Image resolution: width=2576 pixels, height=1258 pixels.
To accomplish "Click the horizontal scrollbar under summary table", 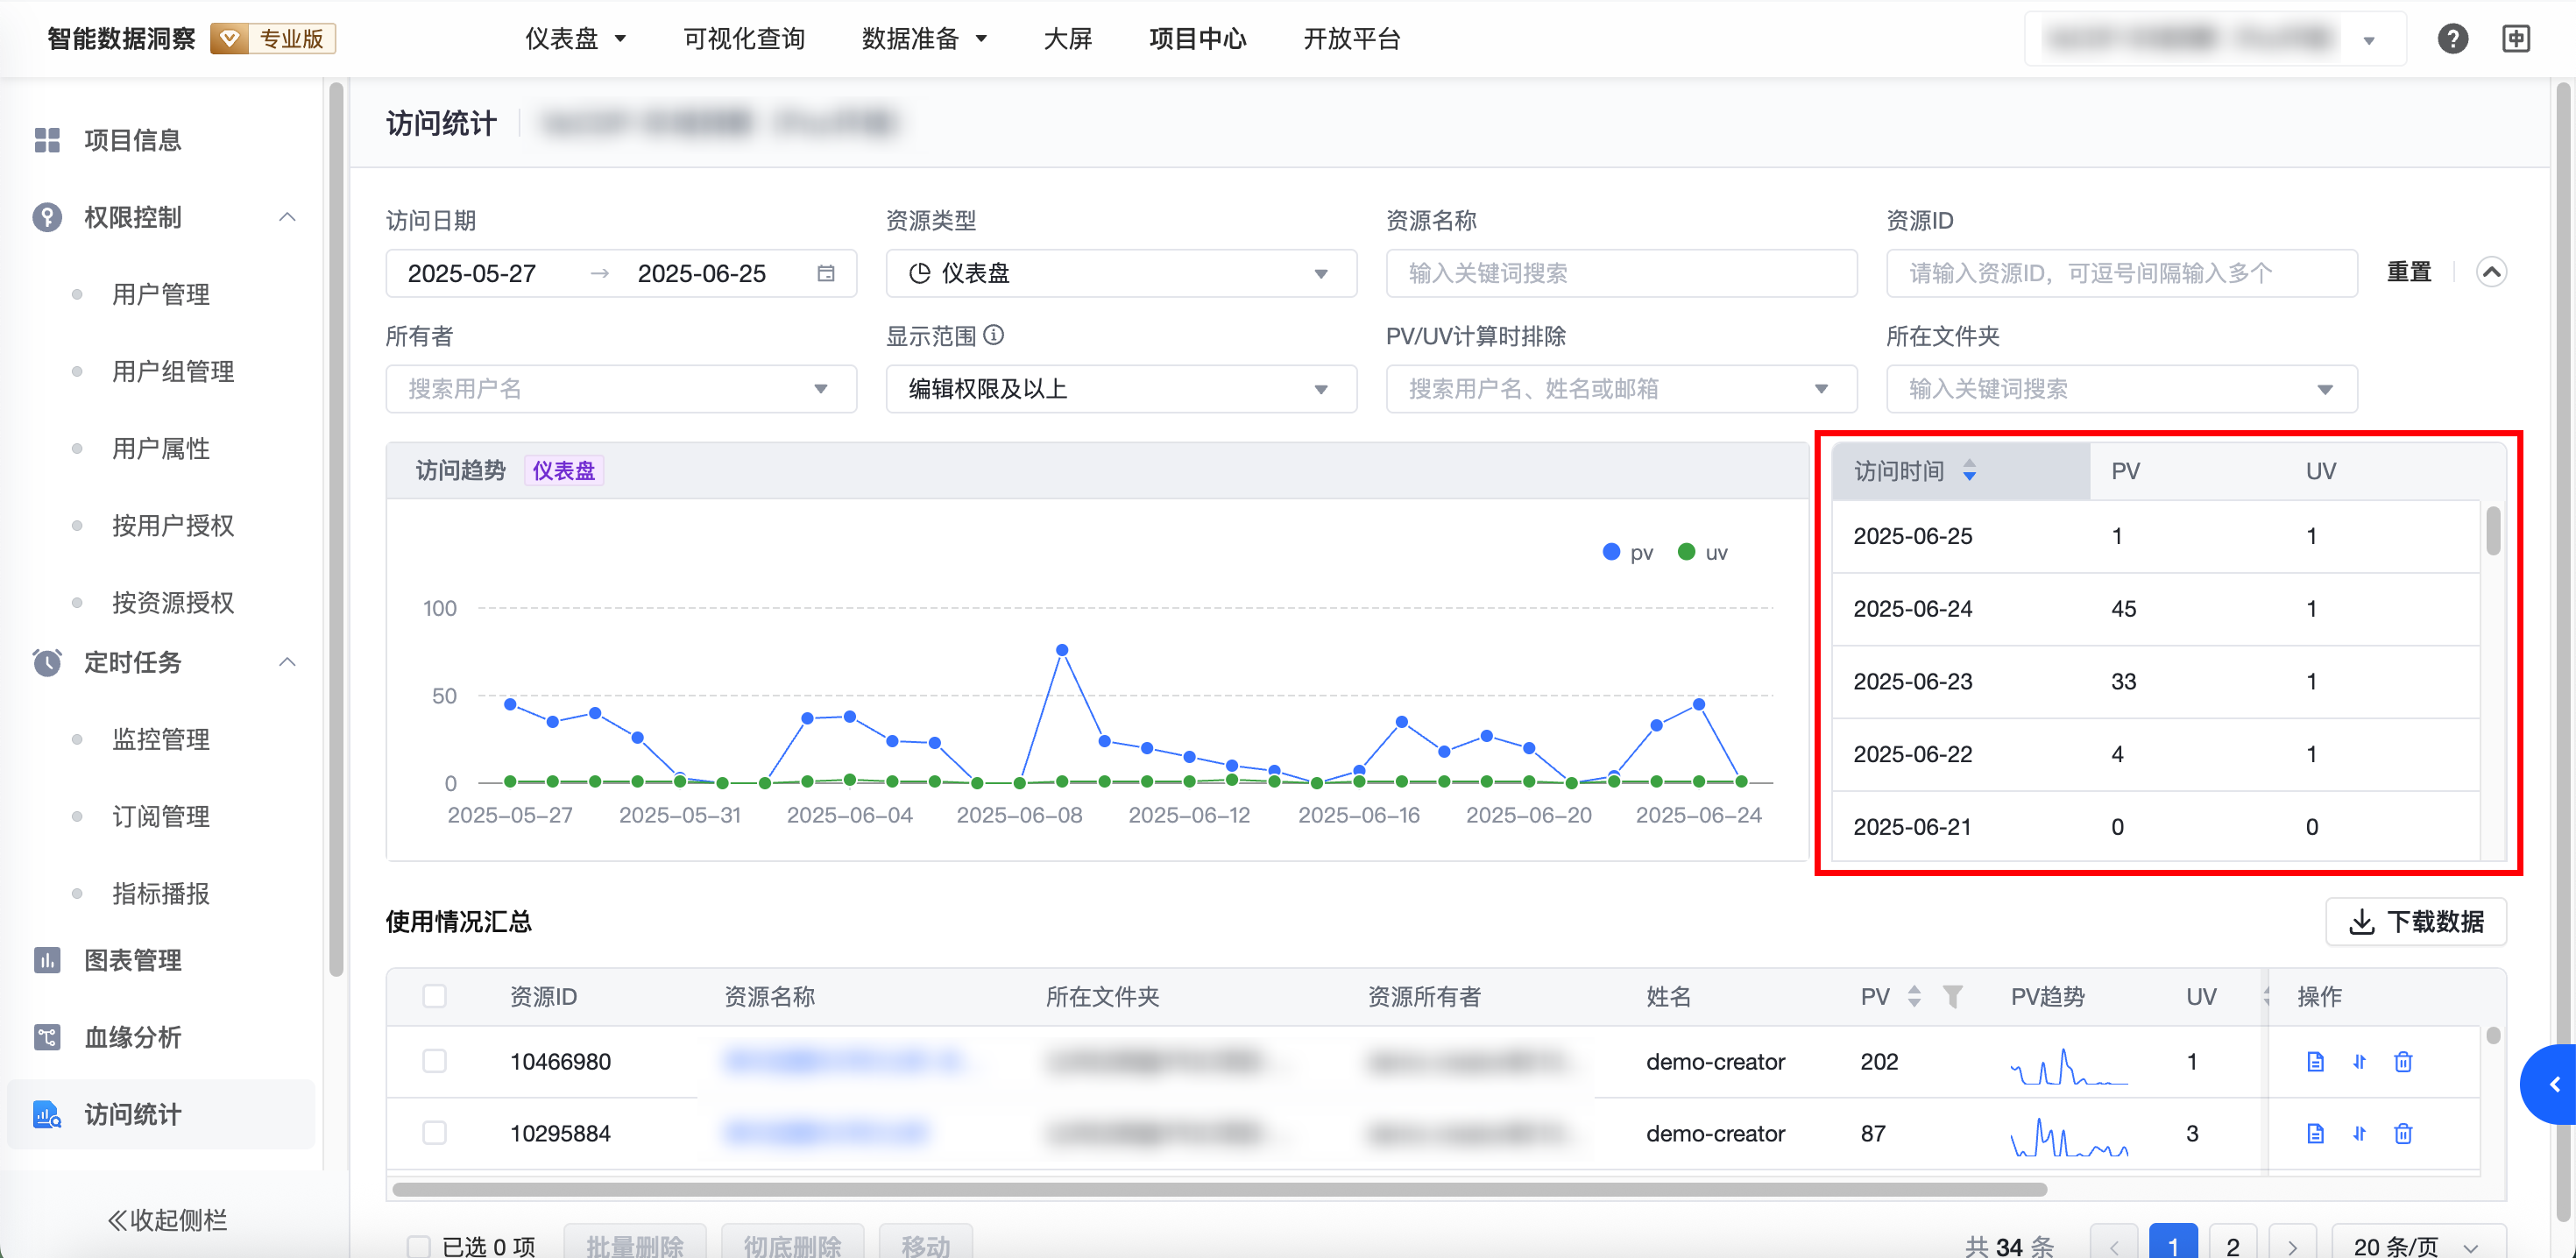I will (x=1219, y=1189).
